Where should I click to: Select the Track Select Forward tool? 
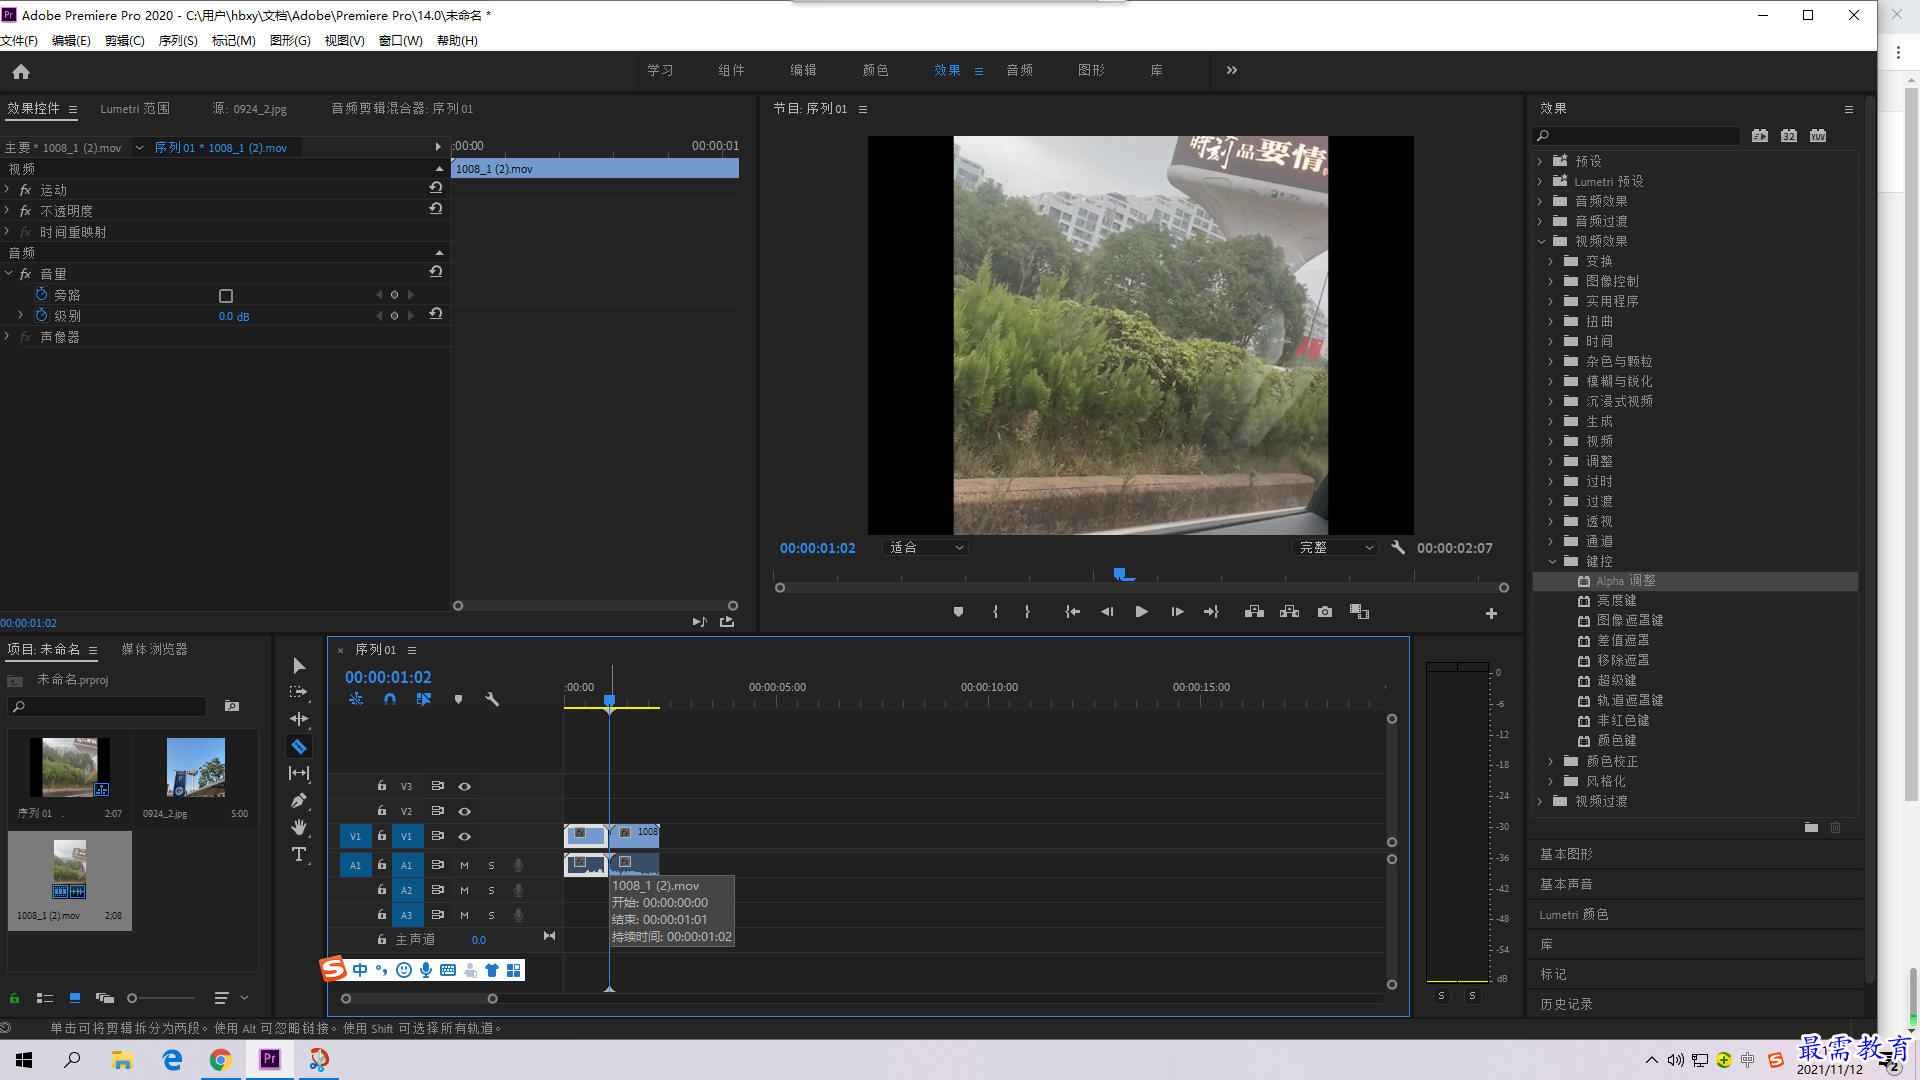(x=299, y=692)
